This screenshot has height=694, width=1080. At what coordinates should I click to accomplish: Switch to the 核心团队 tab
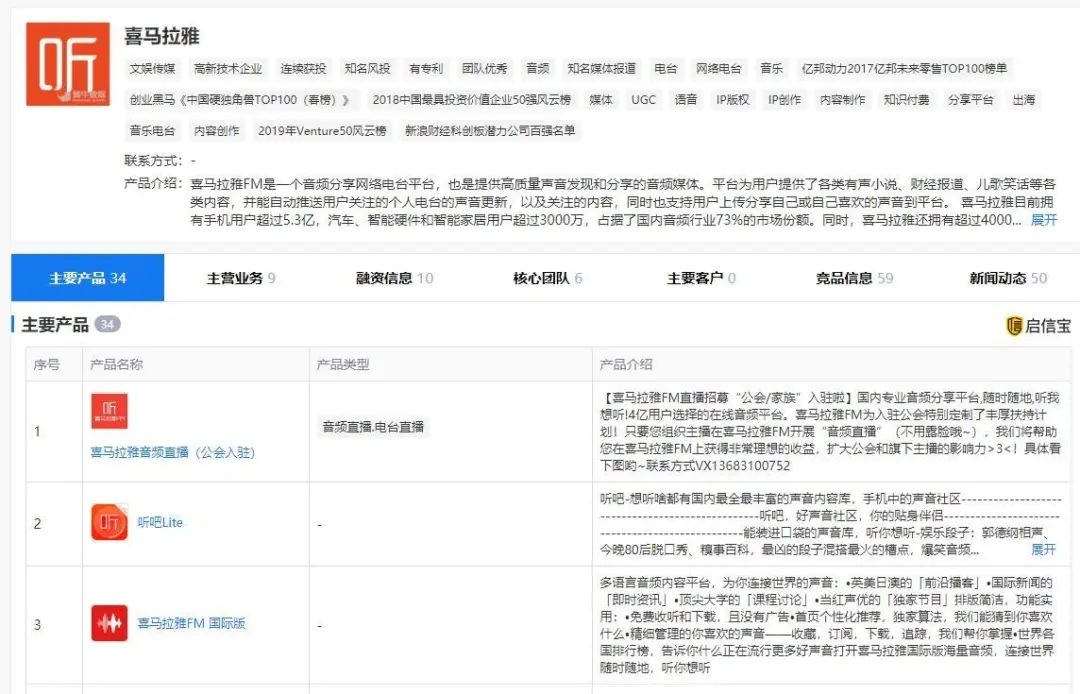coord(548,278)
